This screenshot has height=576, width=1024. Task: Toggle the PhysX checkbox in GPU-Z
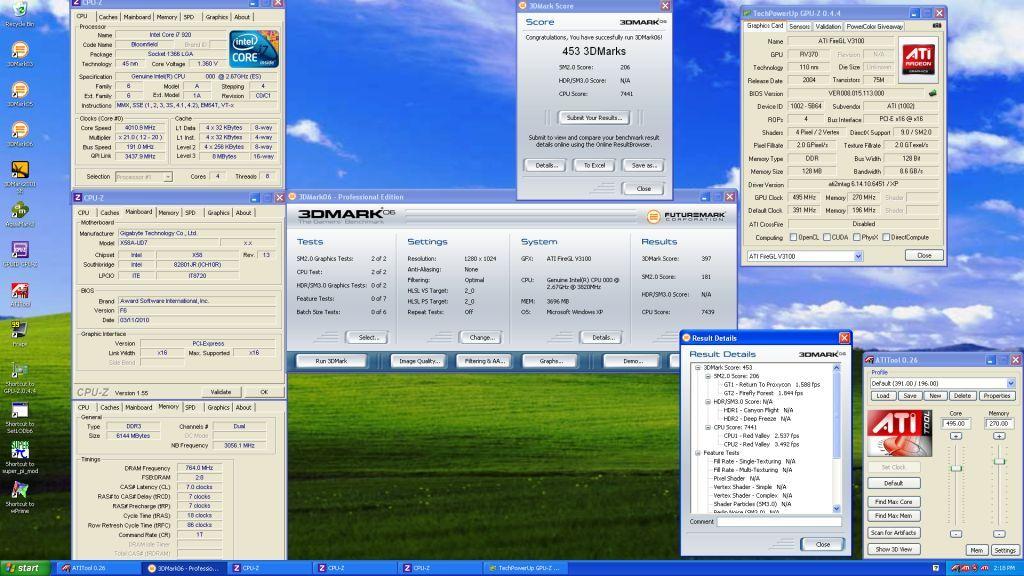[x=856, y=237]
